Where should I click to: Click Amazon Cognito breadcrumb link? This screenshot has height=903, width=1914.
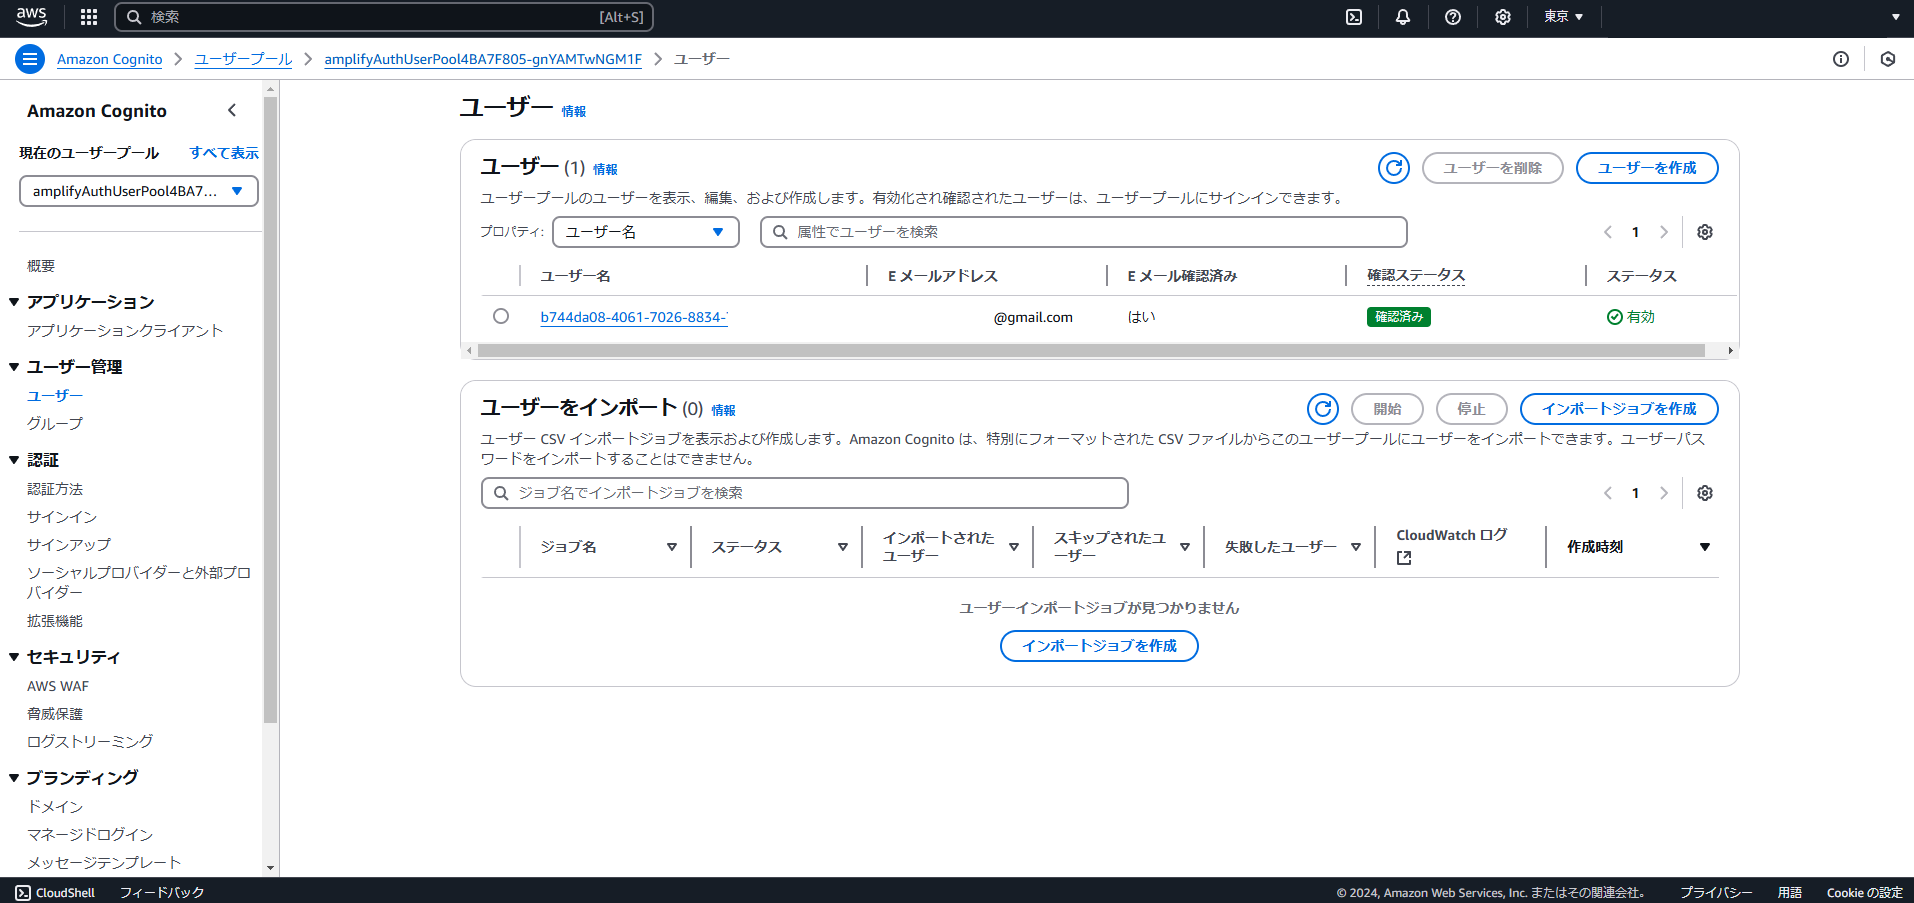110,59
